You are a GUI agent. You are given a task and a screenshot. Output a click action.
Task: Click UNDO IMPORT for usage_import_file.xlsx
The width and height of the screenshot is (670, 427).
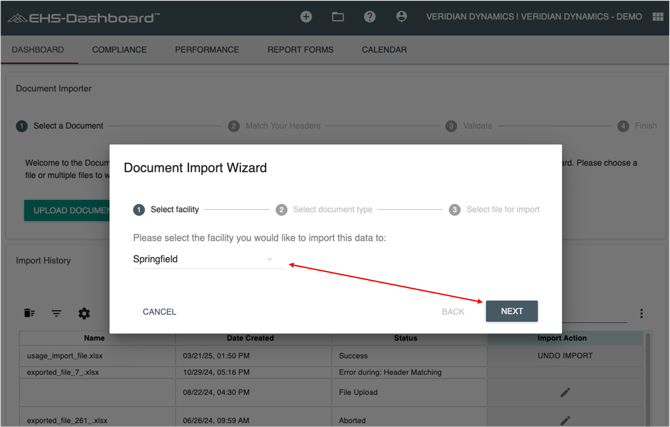pyautogui.click(x=565, y=355)
